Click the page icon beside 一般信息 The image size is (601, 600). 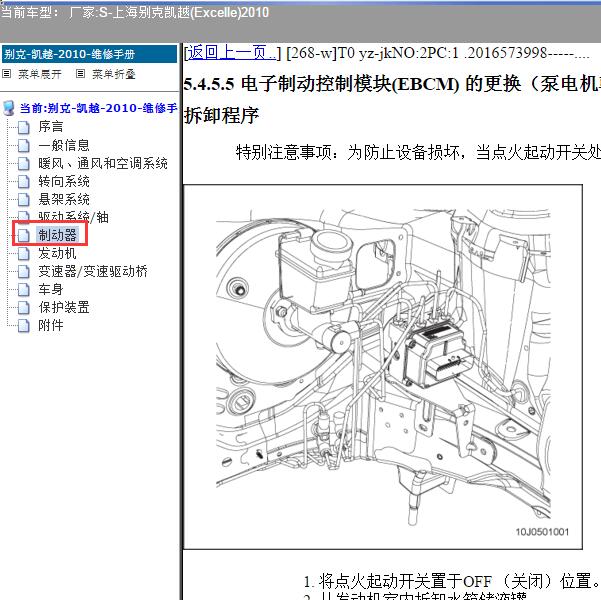coord(24,145)
